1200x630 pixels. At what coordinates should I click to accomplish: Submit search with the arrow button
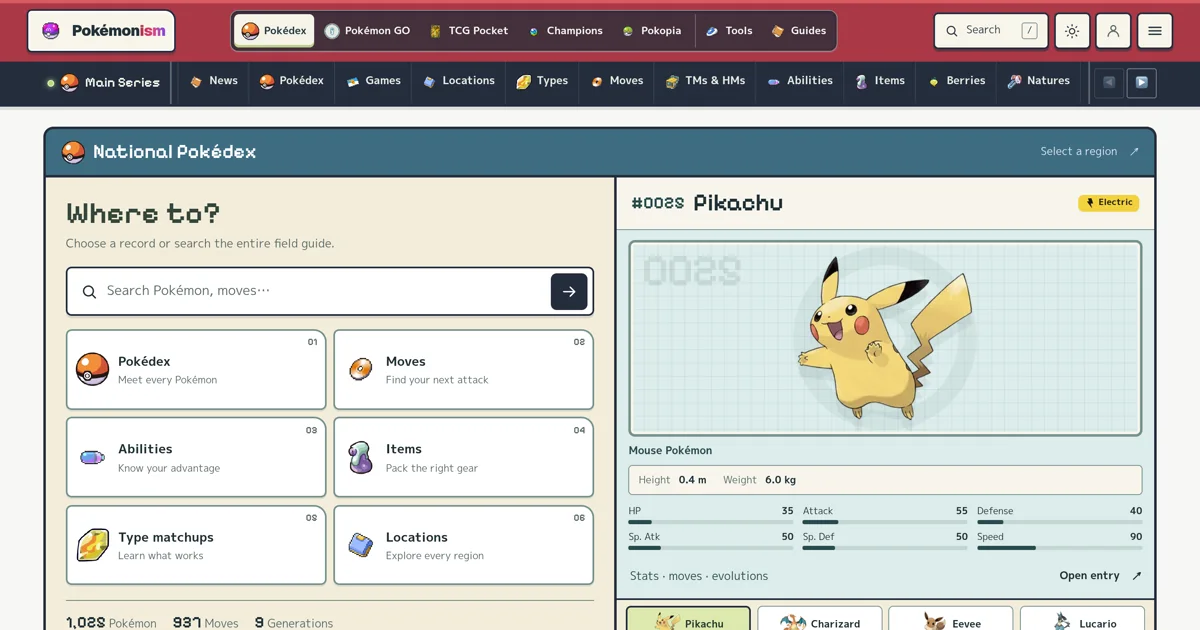pos(569,291)
